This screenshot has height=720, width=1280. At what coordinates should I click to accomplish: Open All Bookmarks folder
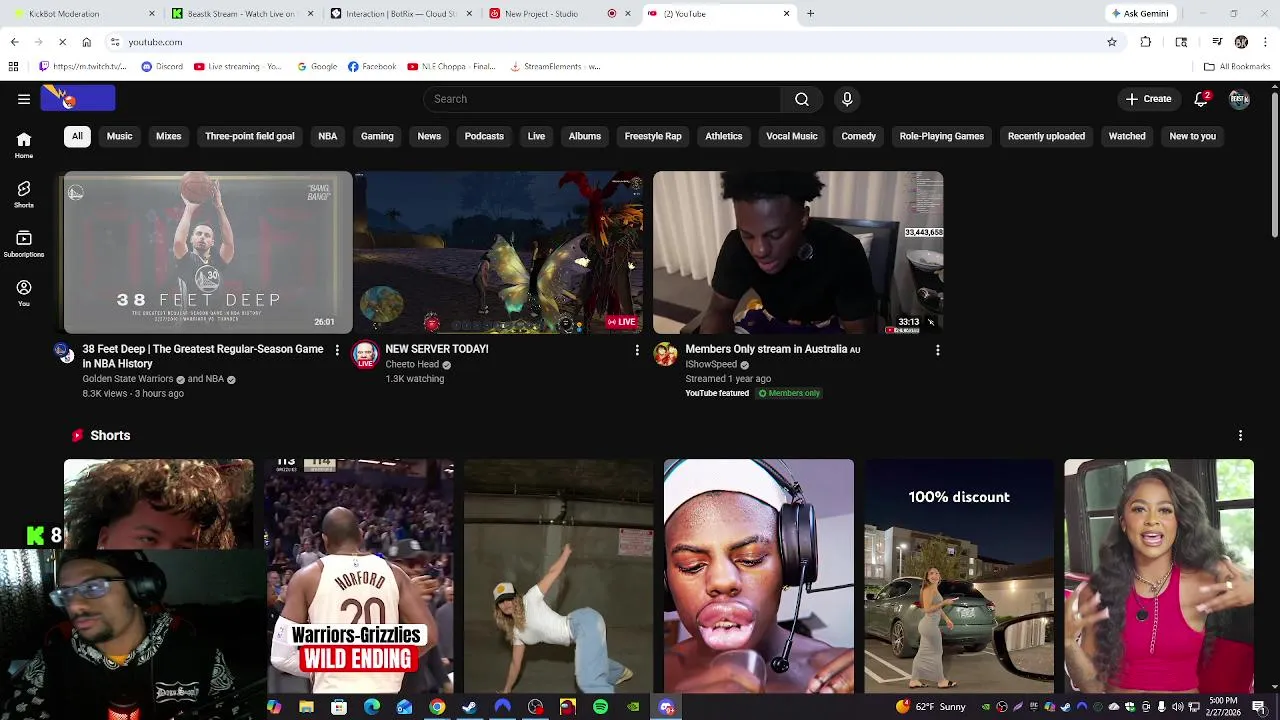(1237, 67)
